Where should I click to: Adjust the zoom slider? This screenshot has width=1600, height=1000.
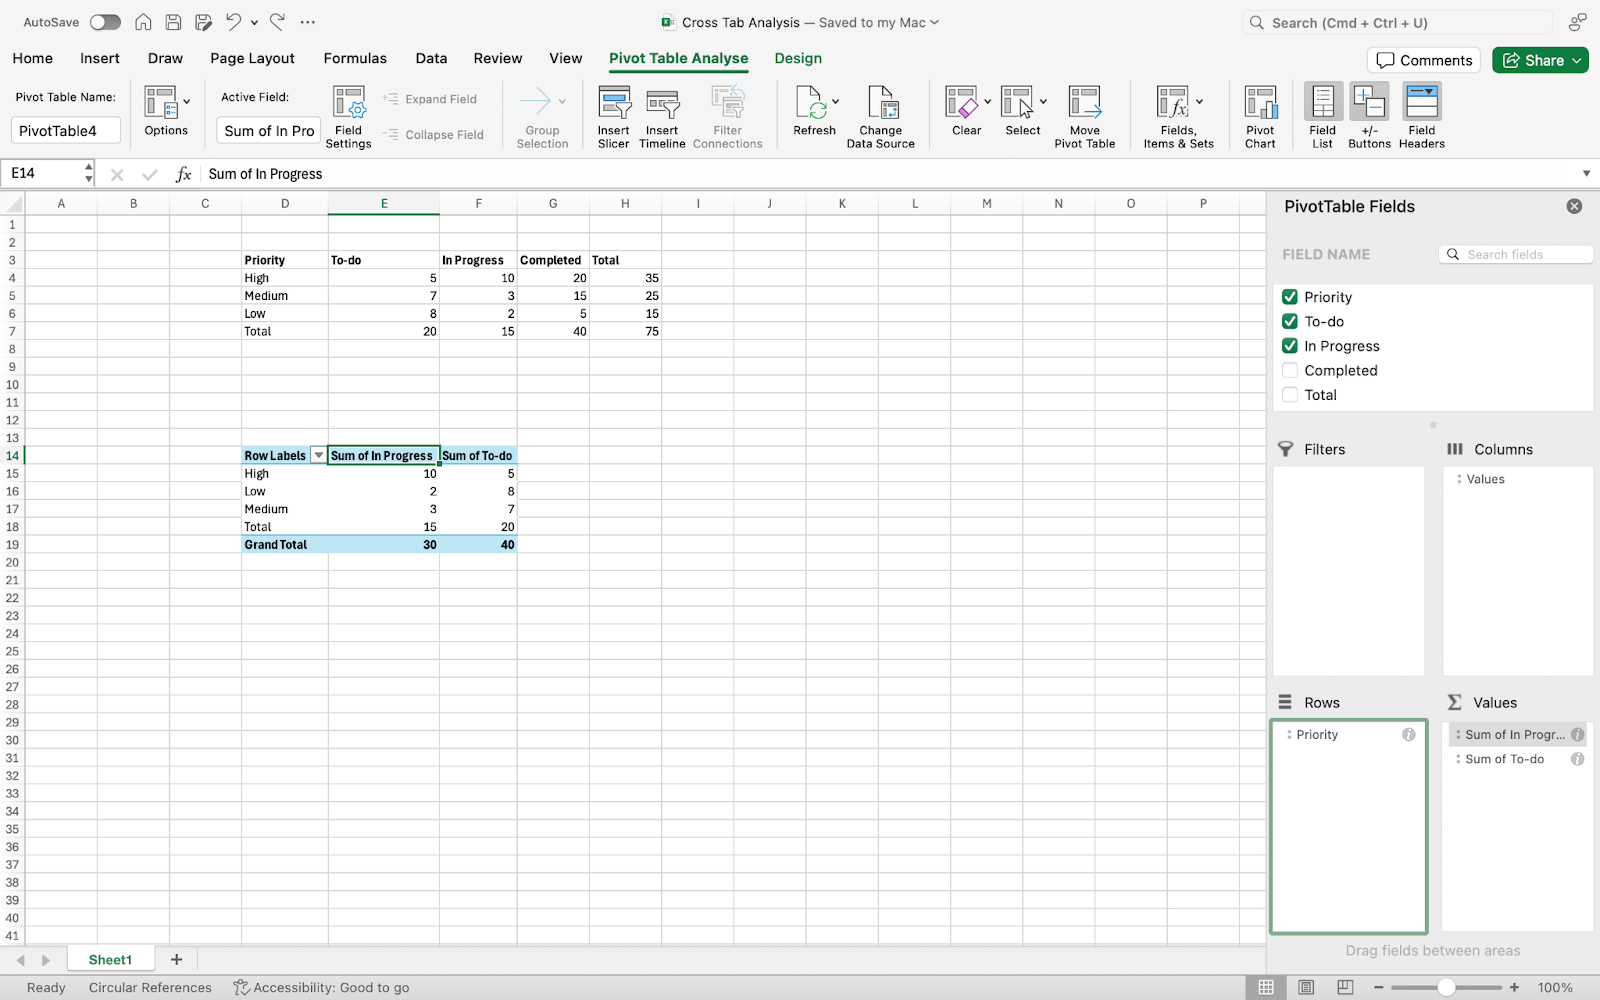click(x=1447, y=987)
